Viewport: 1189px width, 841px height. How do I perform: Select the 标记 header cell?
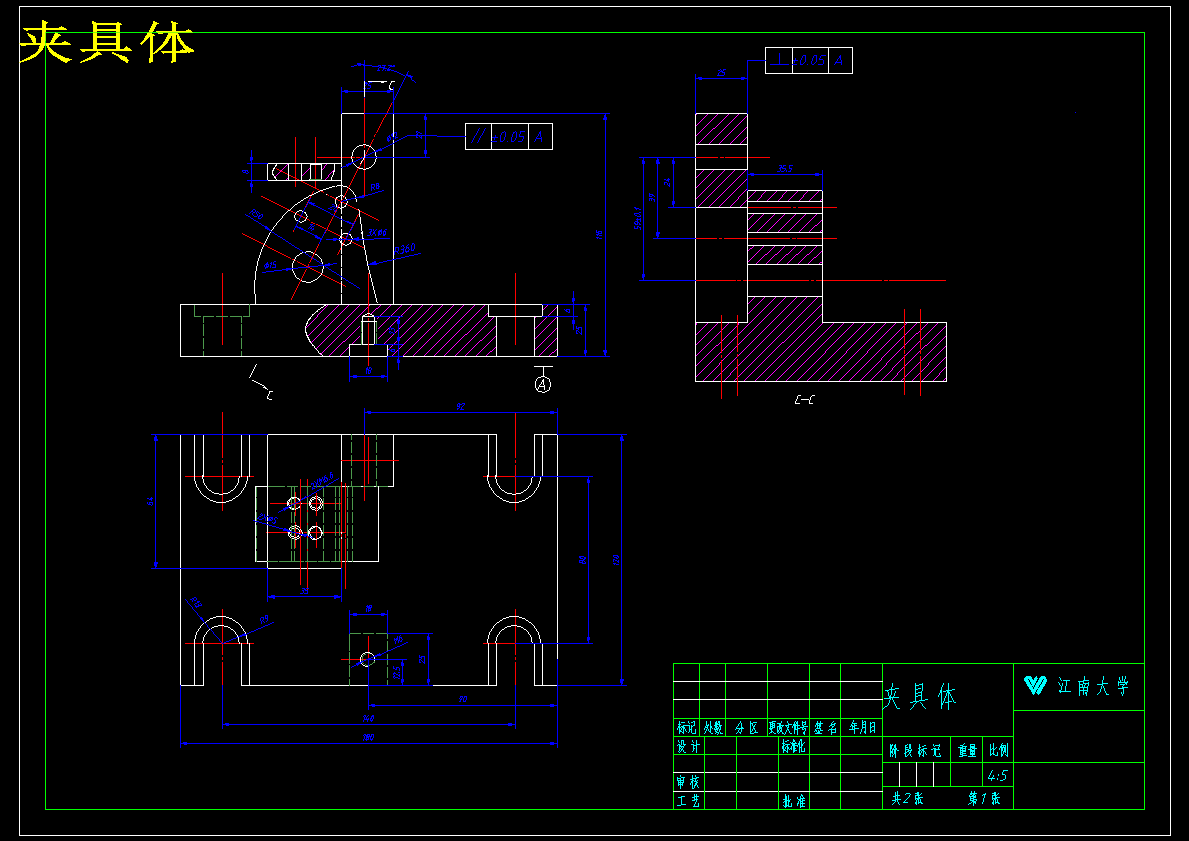coord(686,727)
